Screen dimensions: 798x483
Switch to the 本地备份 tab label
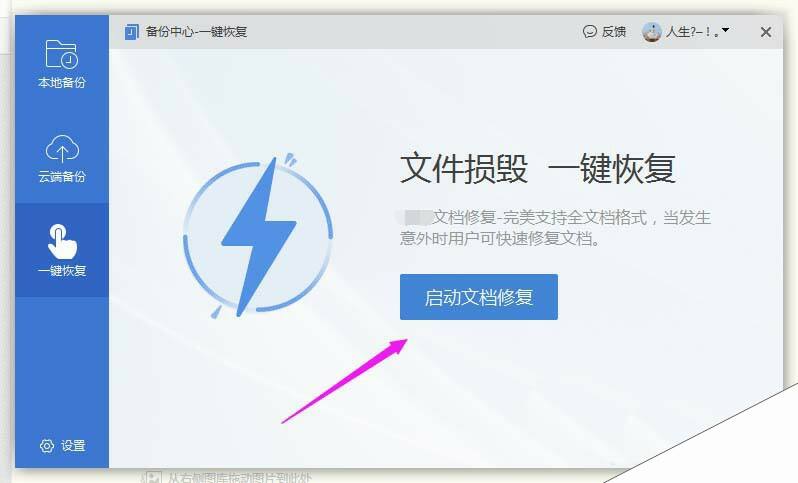[62, 82]
